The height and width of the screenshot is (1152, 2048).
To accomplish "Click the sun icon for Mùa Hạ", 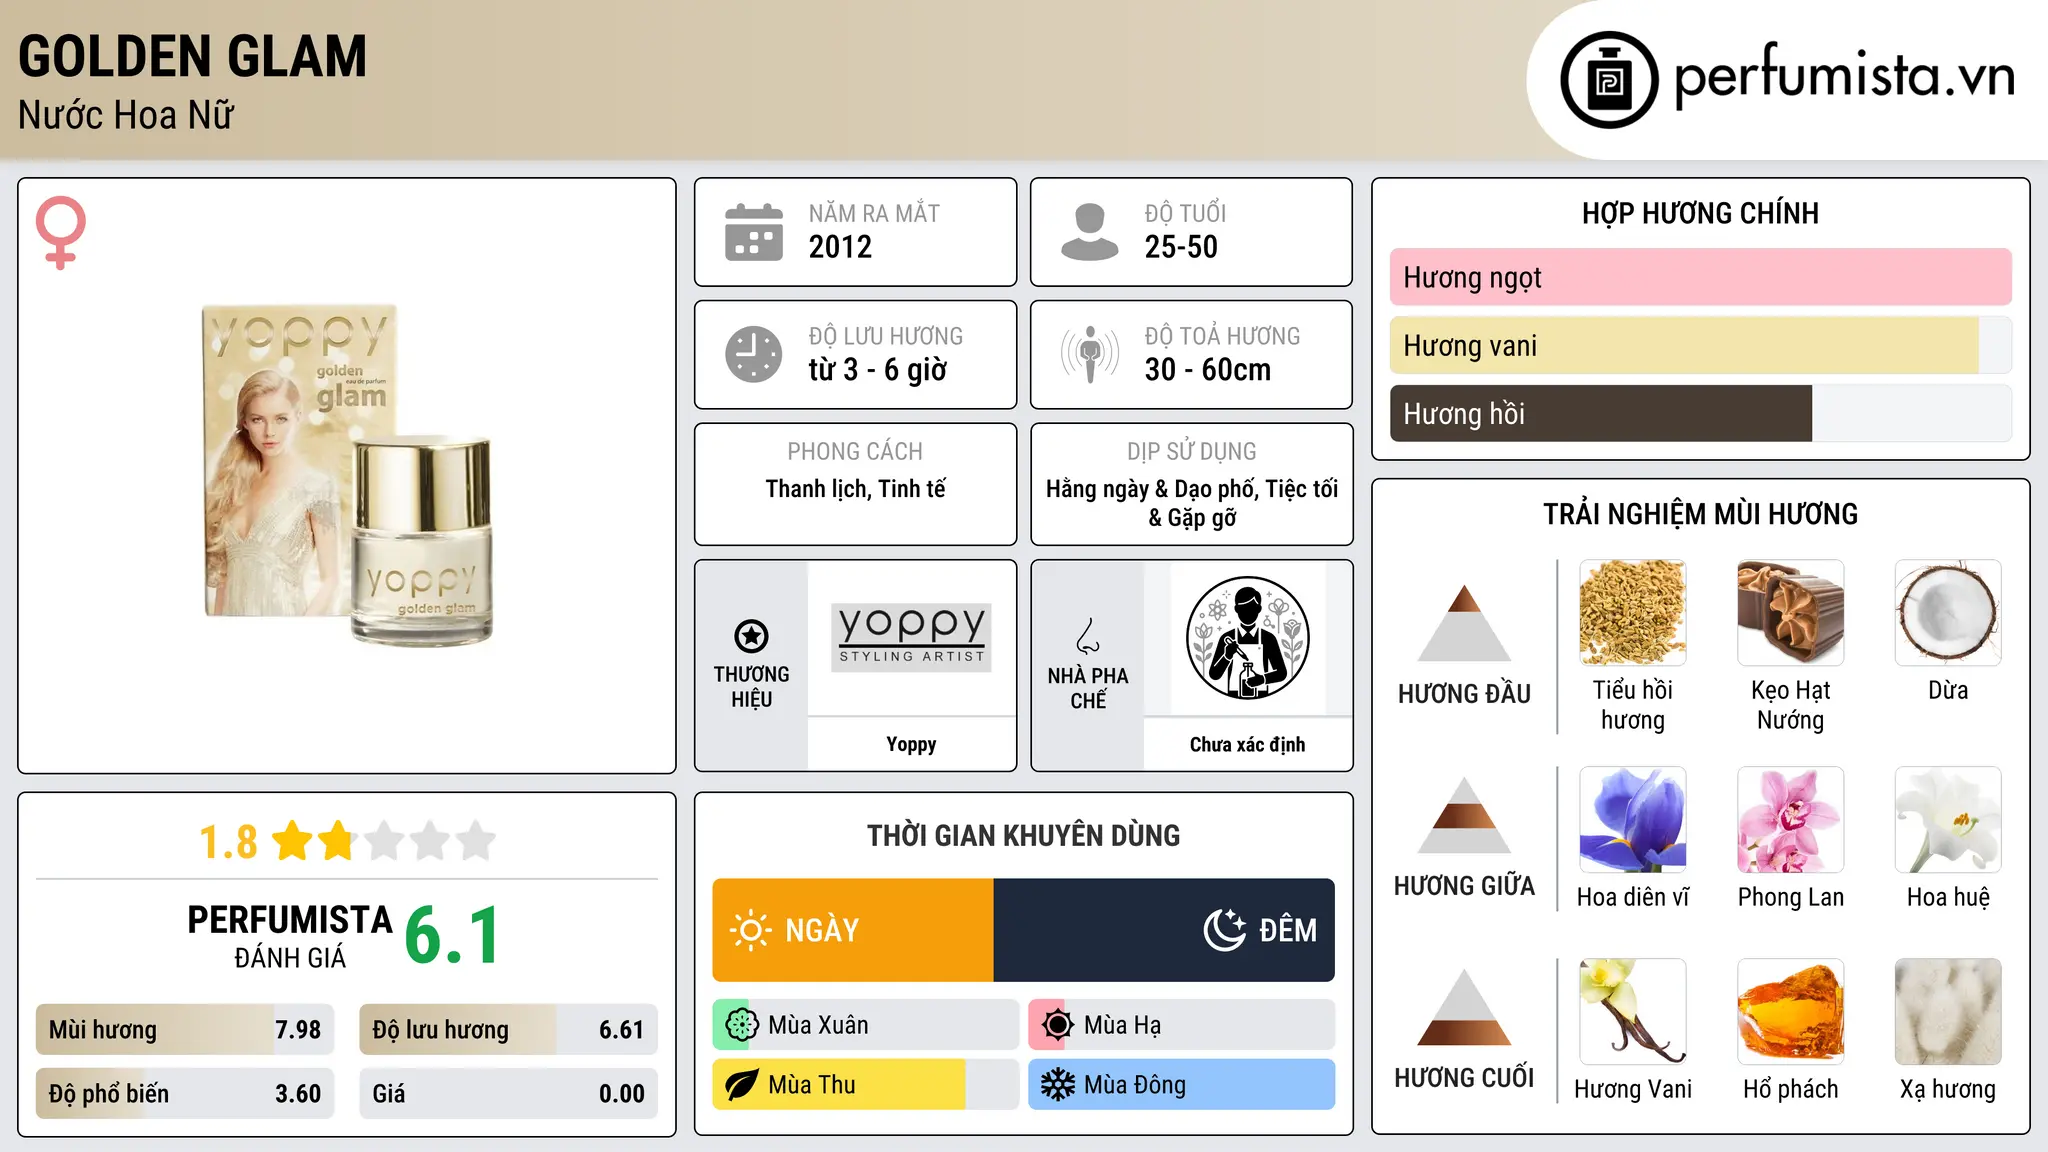I will click(x=1057, y=1025).
